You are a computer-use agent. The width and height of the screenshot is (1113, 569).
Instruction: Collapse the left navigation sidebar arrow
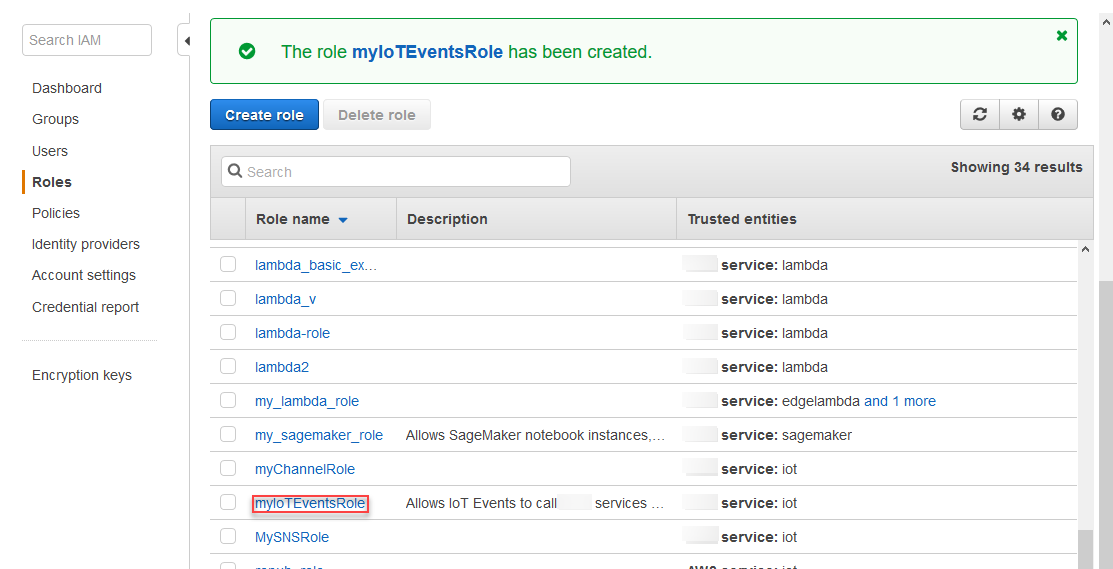click(186, 41)
